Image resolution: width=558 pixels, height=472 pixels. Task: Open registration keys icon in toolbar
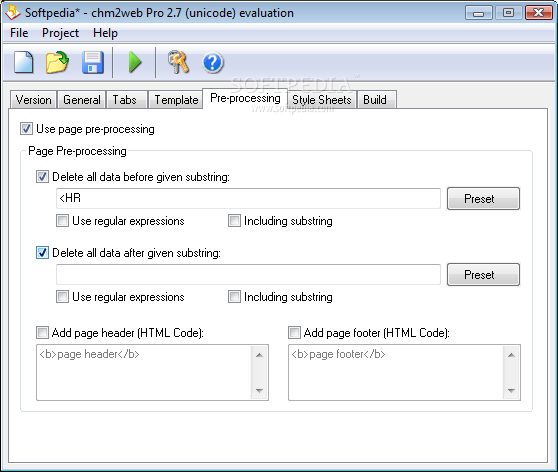click(178, 62)
